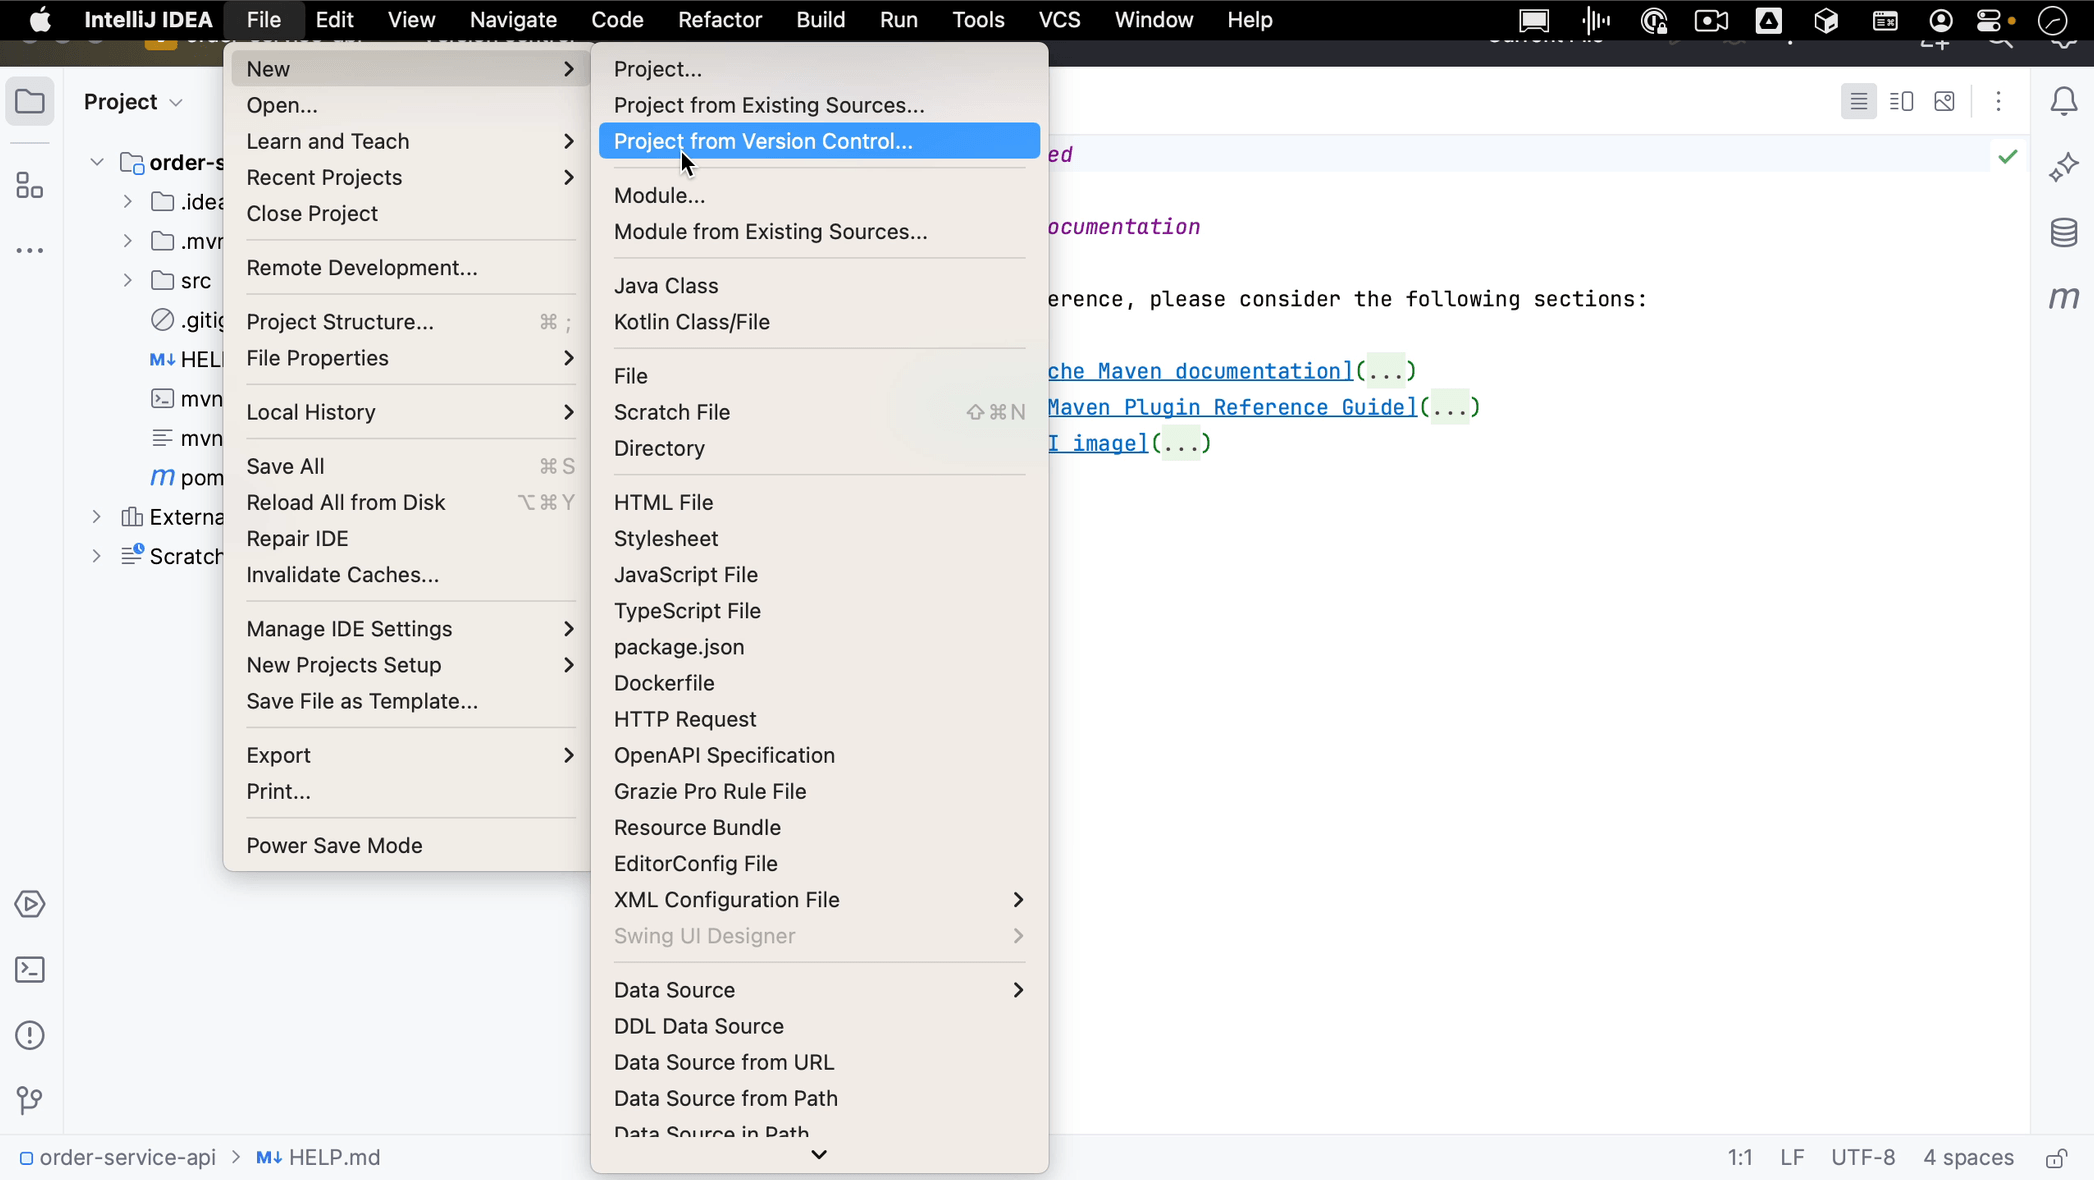This screenshot has width=2094, height=1180.
Task: Expand the External Libraries tree item
Action: point(96,517)
